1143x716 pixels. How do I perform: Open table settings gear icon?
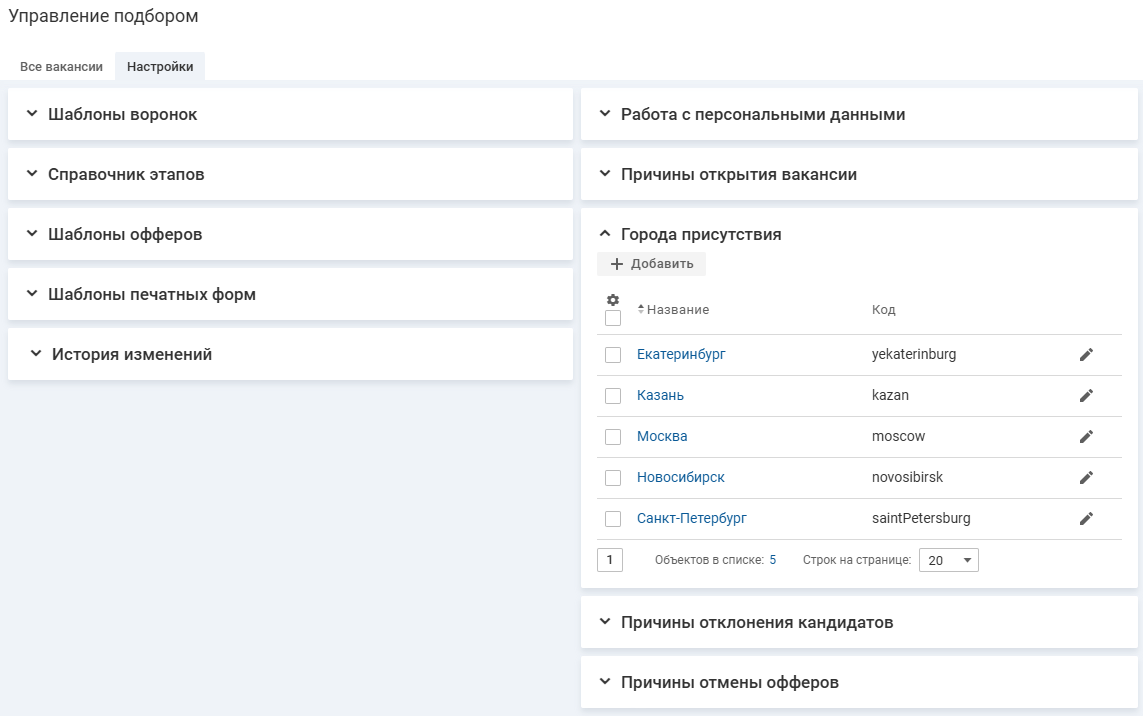613,300
